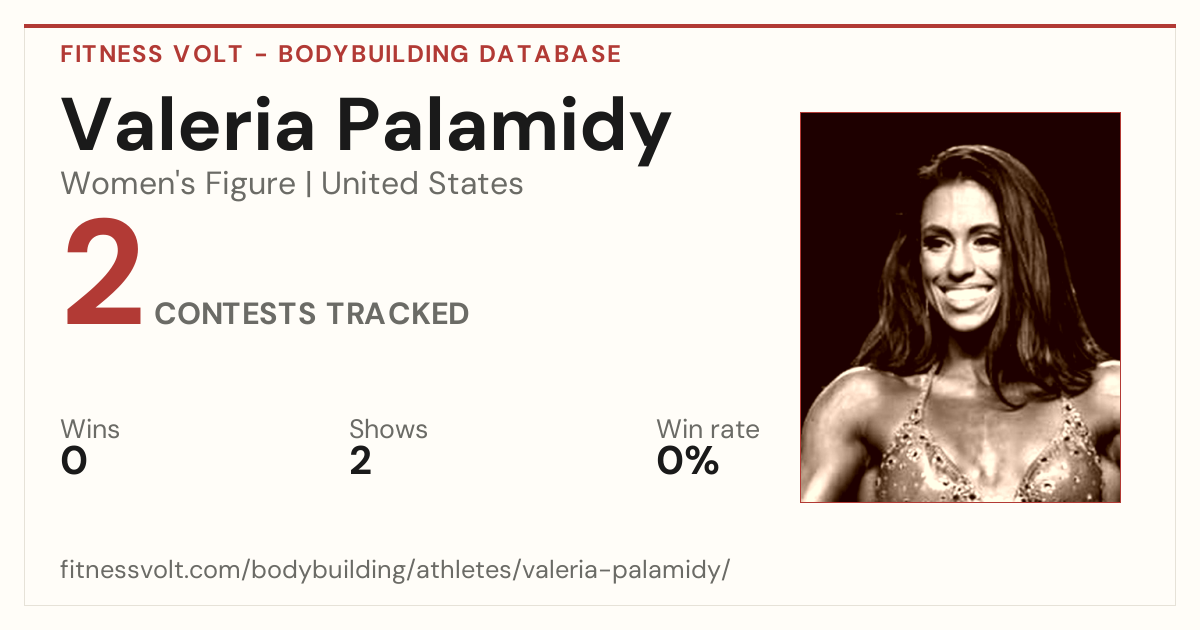Image resolution: width=1200 pixels, height=630 pixels.
Task: Click the Win rate label
Action: tap(708, 430)
